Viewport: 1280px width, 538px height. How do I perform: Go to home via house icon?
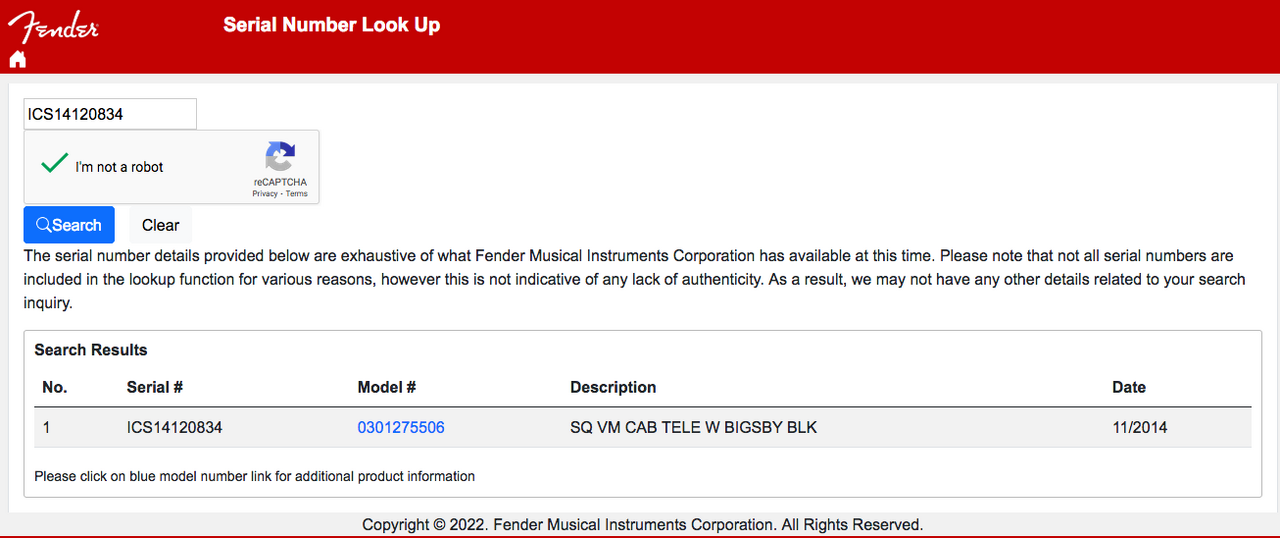[x=17, y=59]
